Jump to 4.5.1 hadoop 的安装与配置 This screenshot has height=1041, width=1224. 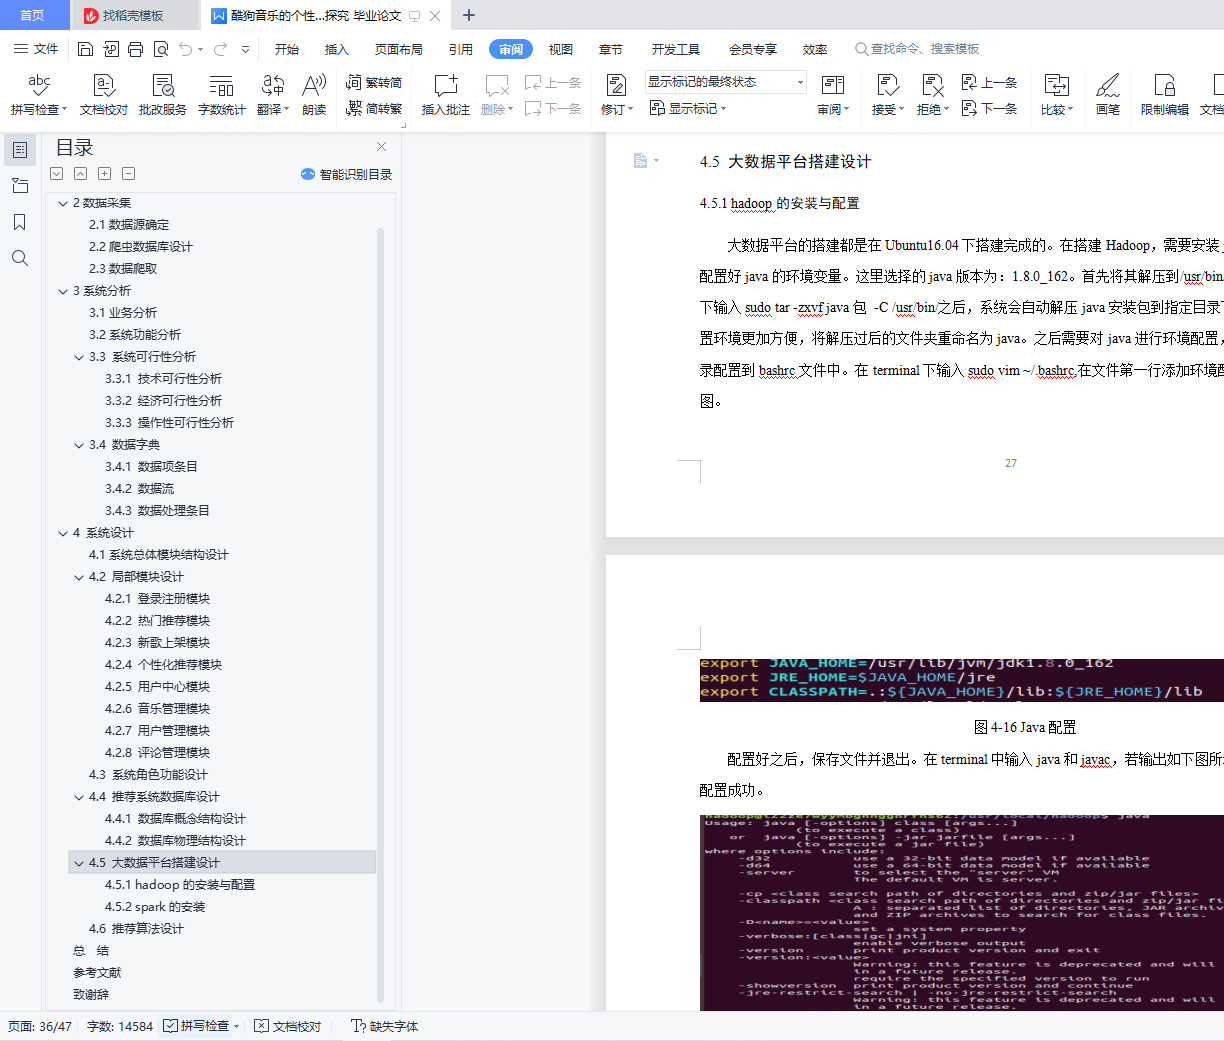pos(180,885)
